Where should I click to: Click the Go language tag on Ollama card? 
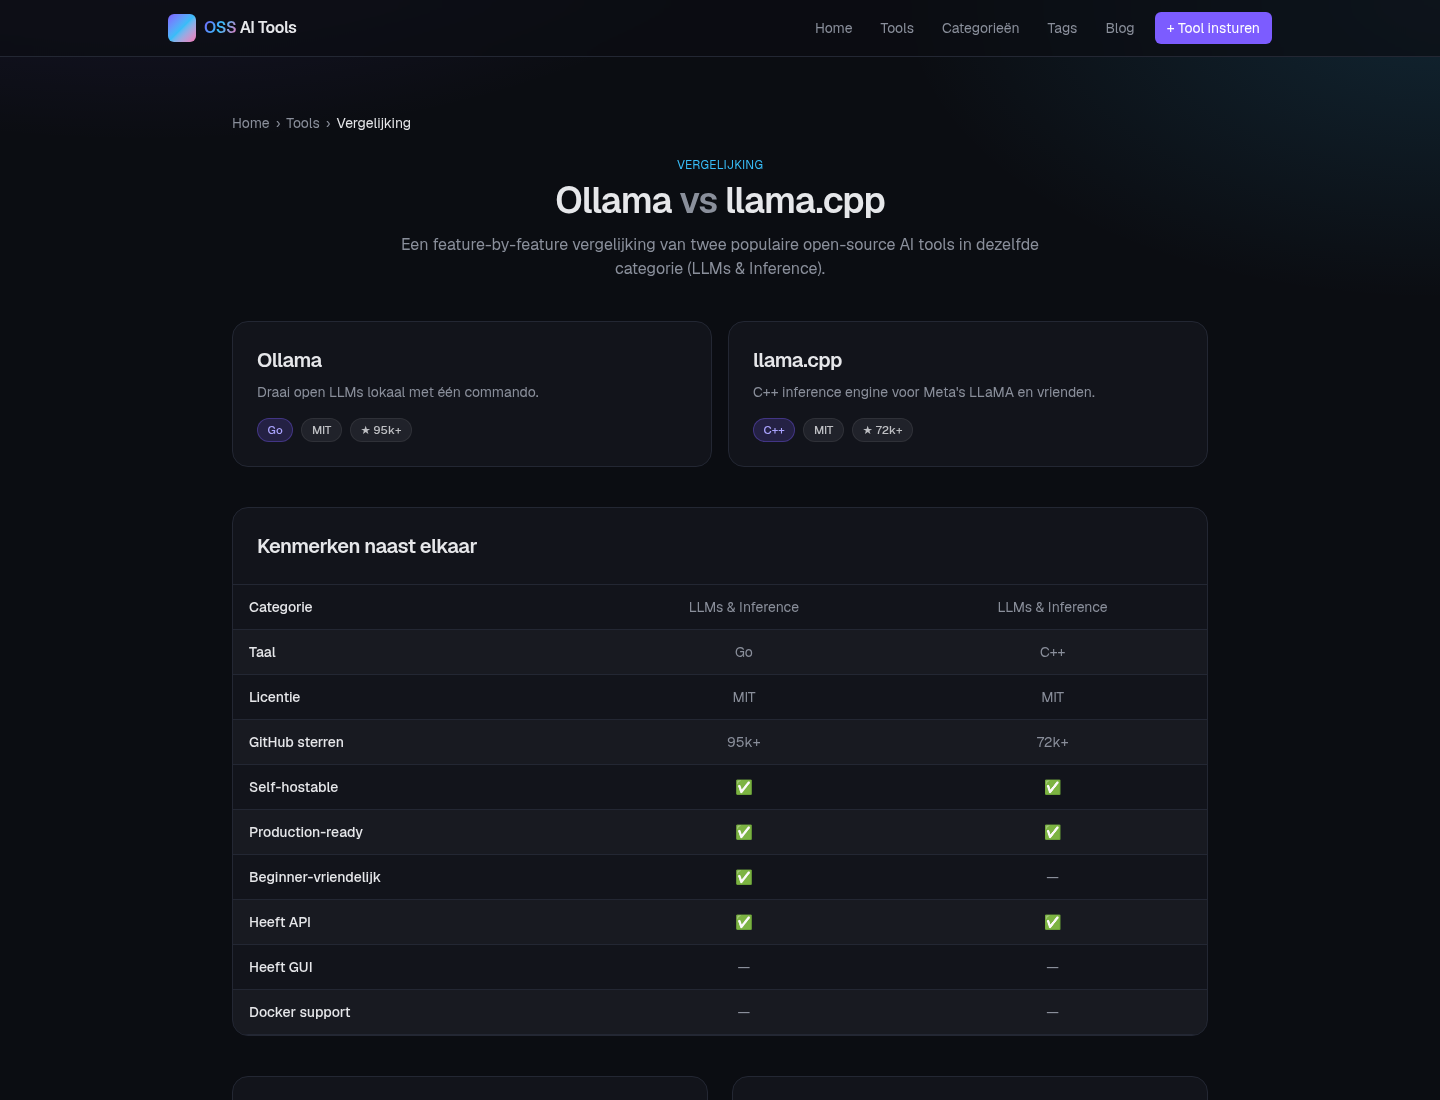275,430
